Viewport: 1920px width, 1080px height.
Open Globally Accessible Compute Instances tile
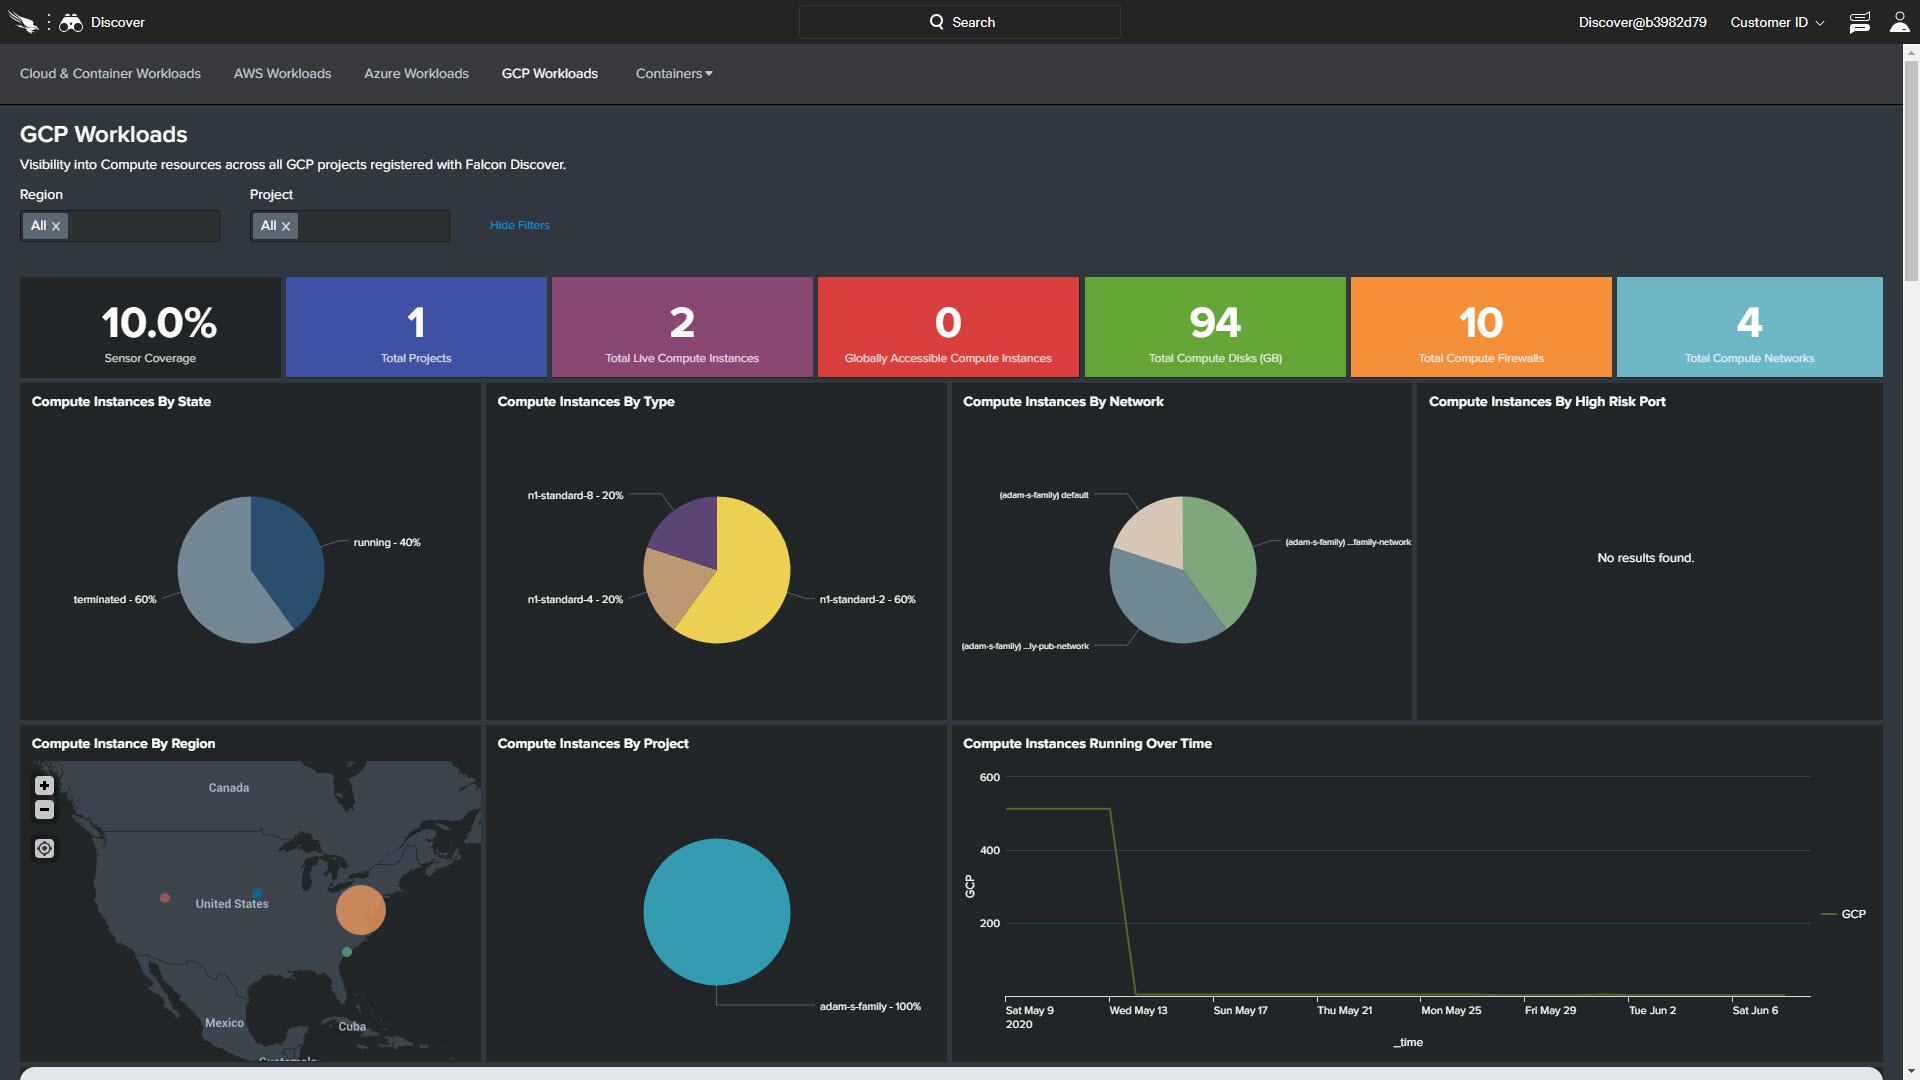tap(948, 327)
